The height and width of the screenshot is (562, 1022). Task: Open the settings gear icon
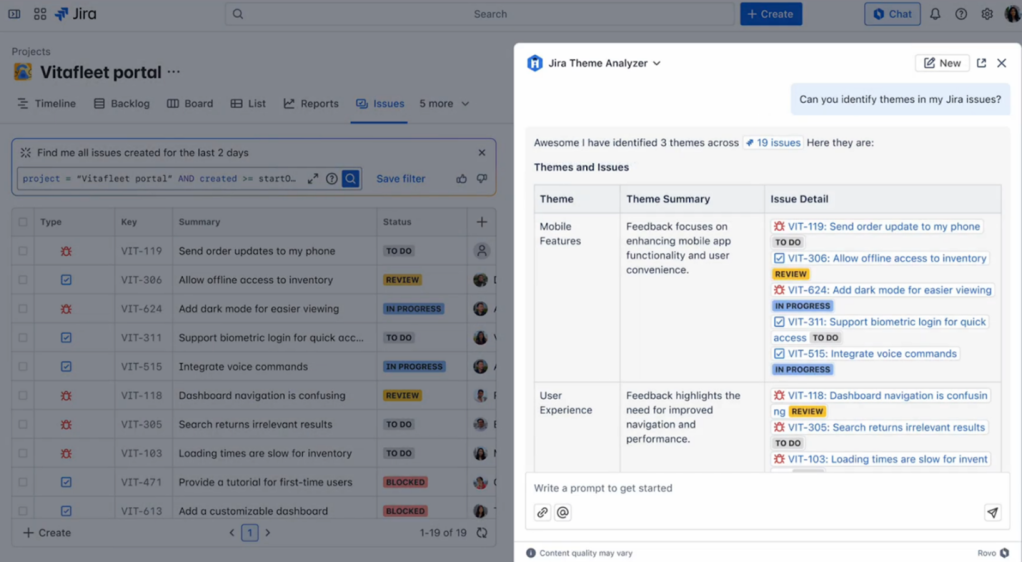point(987,14)
